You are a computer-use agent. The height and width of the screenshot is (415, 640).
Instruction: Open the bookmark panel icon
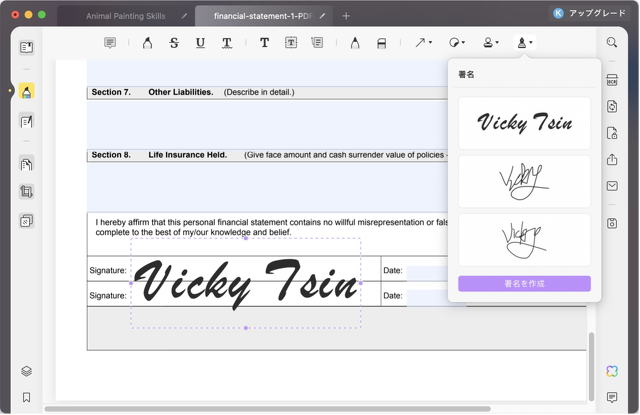(x=27, y=397)
